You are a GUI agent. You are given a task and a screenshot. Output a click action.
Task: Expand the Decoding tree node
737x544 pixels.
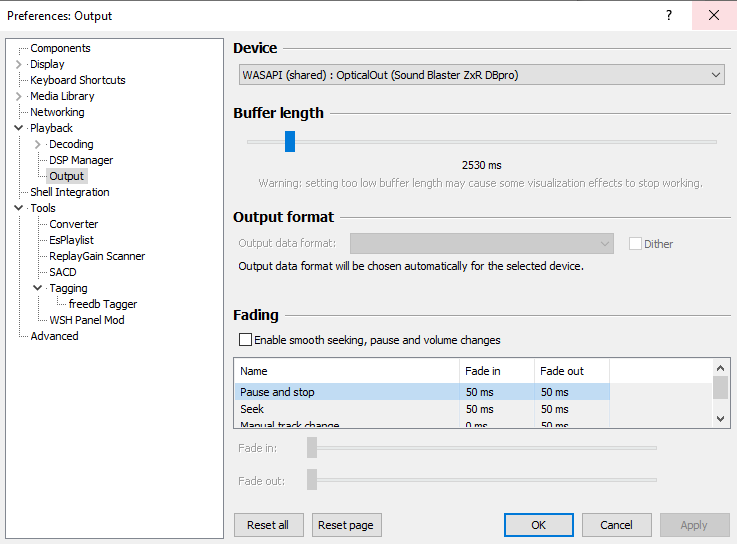tap(38, 144)
